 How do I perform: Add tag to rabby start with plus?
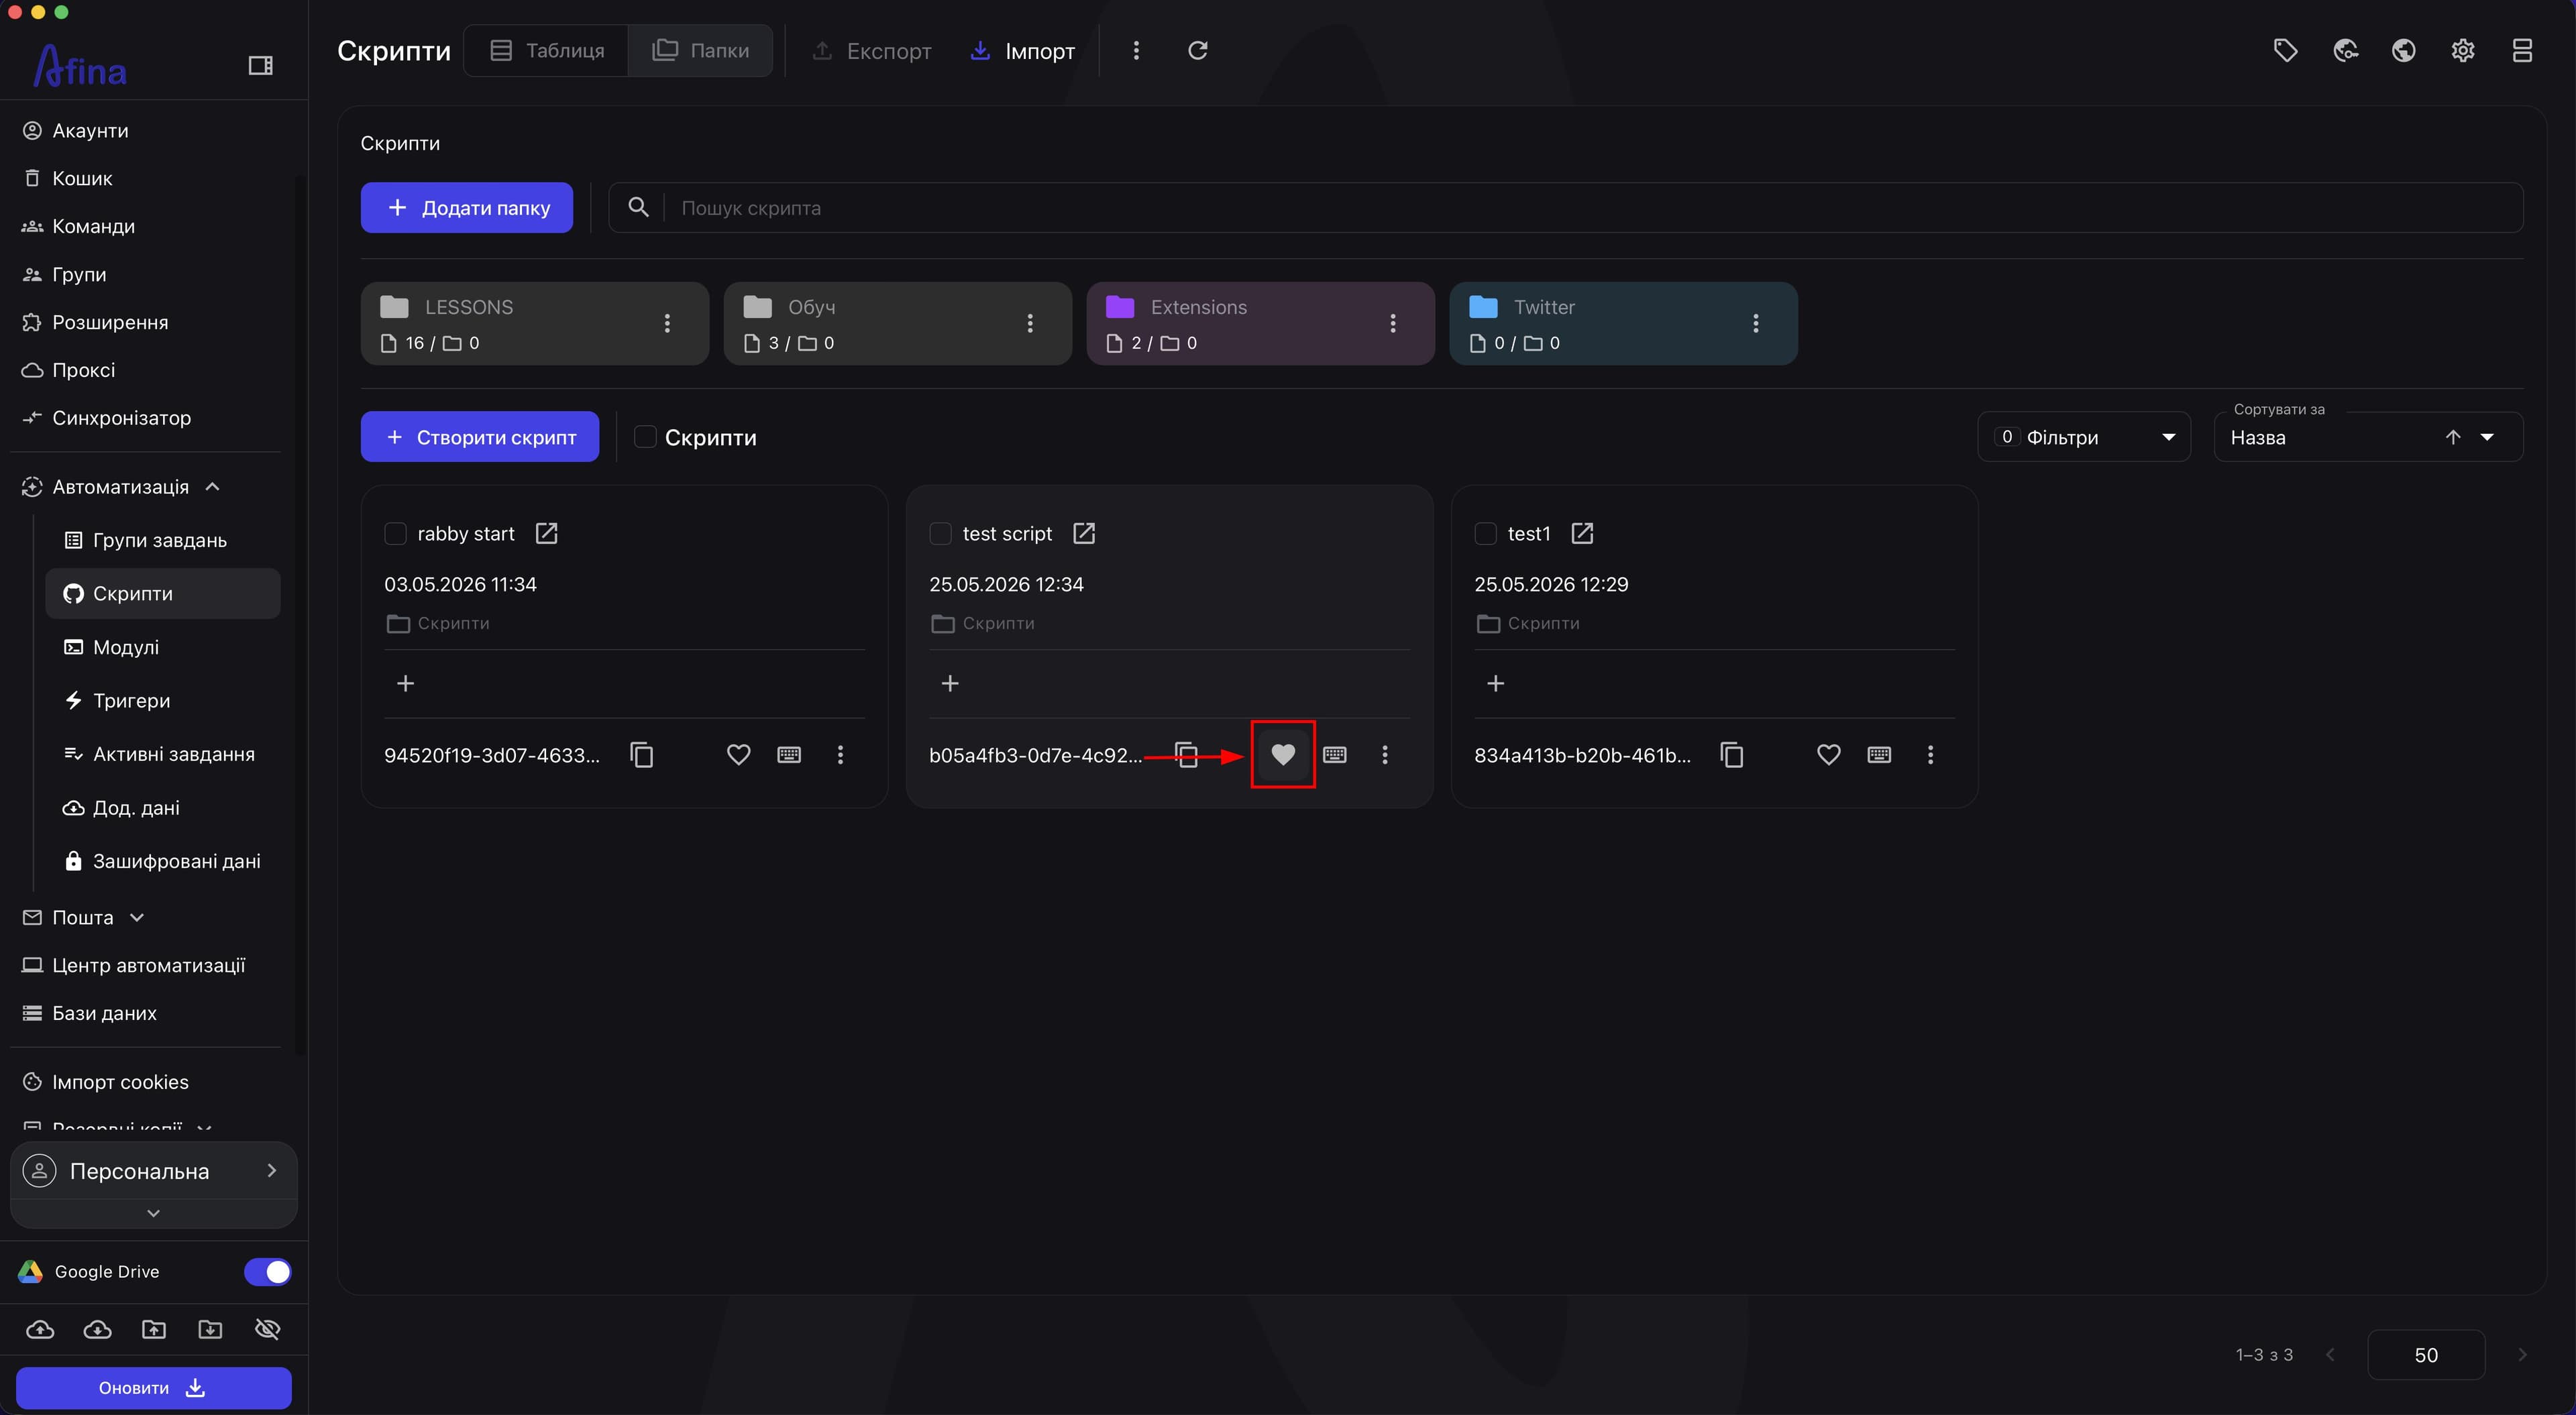[x=405, y=684]
